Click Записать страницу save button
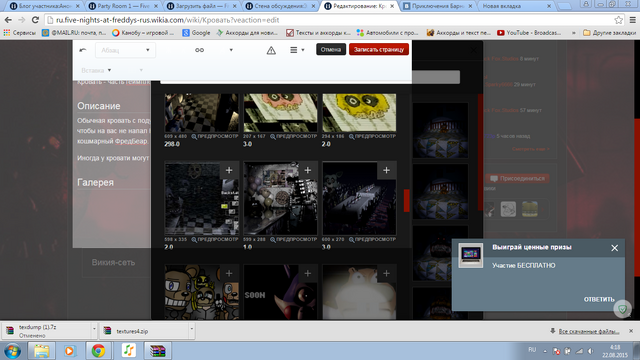 [379, 49]
